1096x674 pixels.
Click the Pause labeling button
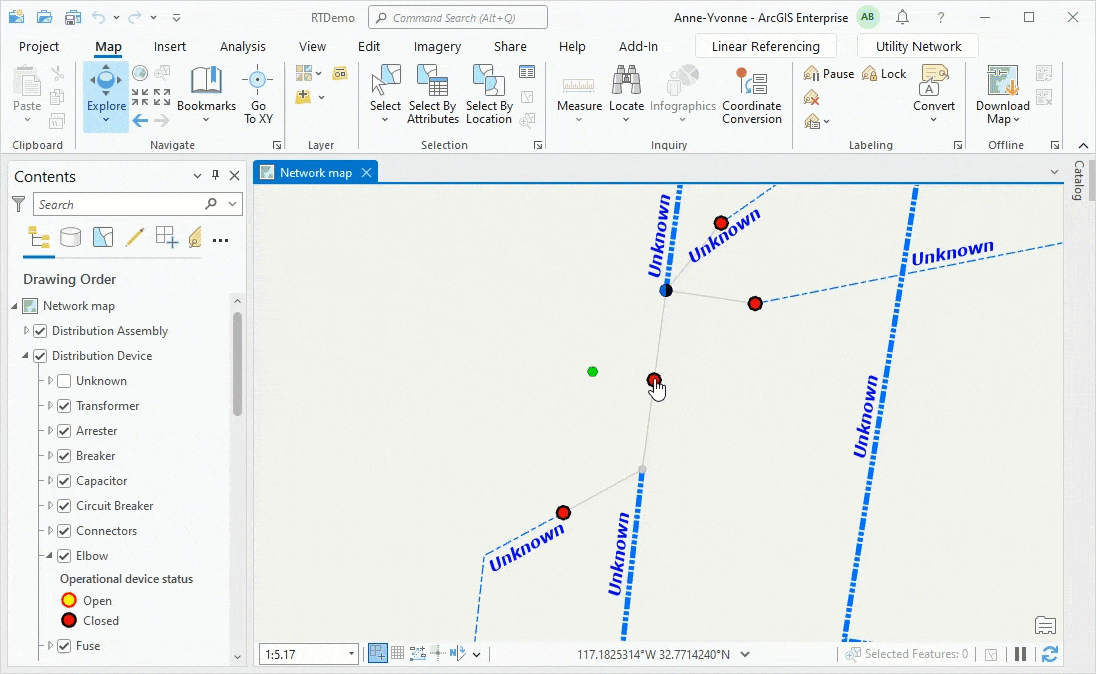[829, 73]
